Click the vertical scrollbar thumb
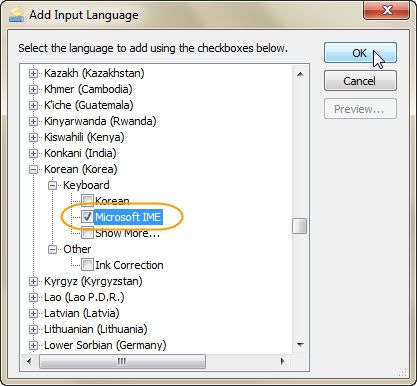417x386 pixels. (x=299, y=226)
